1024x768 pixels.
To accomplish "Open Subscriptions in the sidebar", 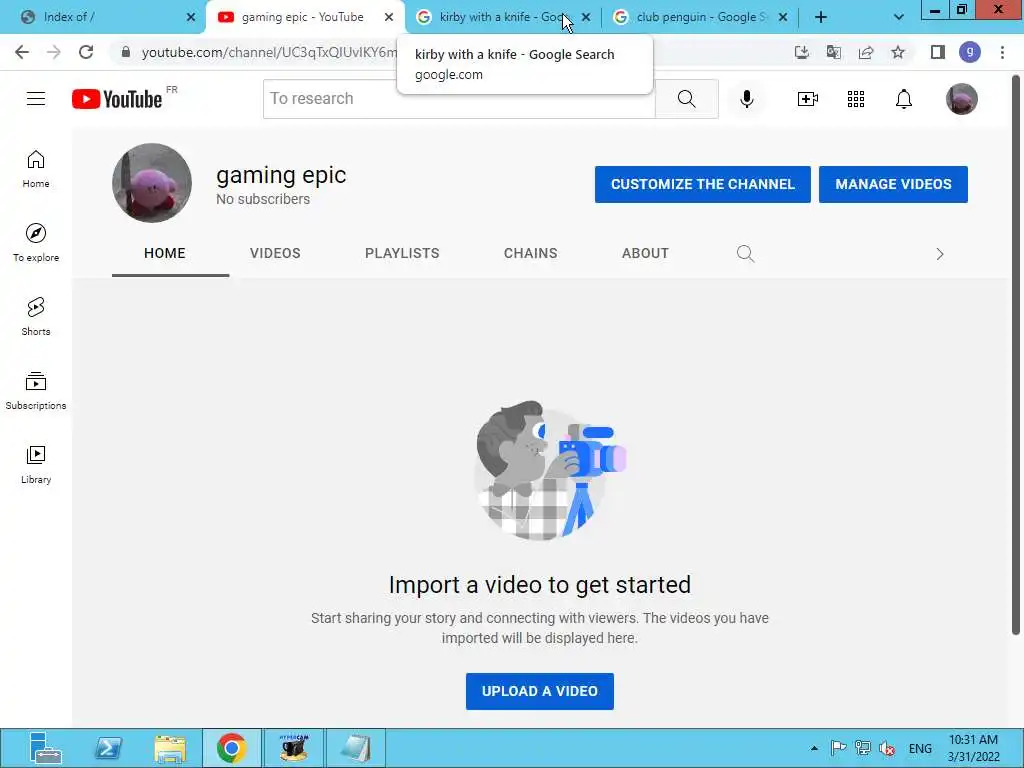I will (x=36, y=391).
